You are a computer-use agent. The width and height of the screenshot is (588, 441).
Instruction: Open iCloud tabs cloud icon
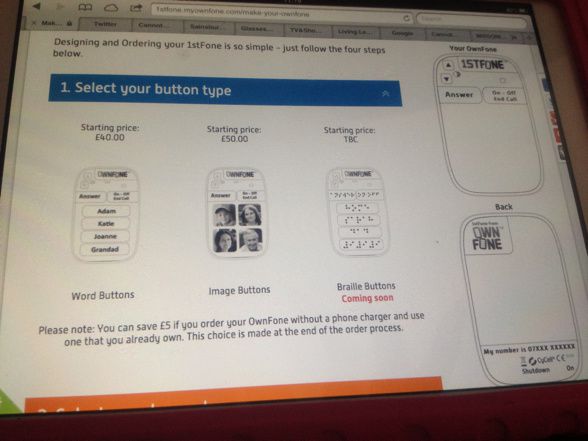(x=111, y=8)
